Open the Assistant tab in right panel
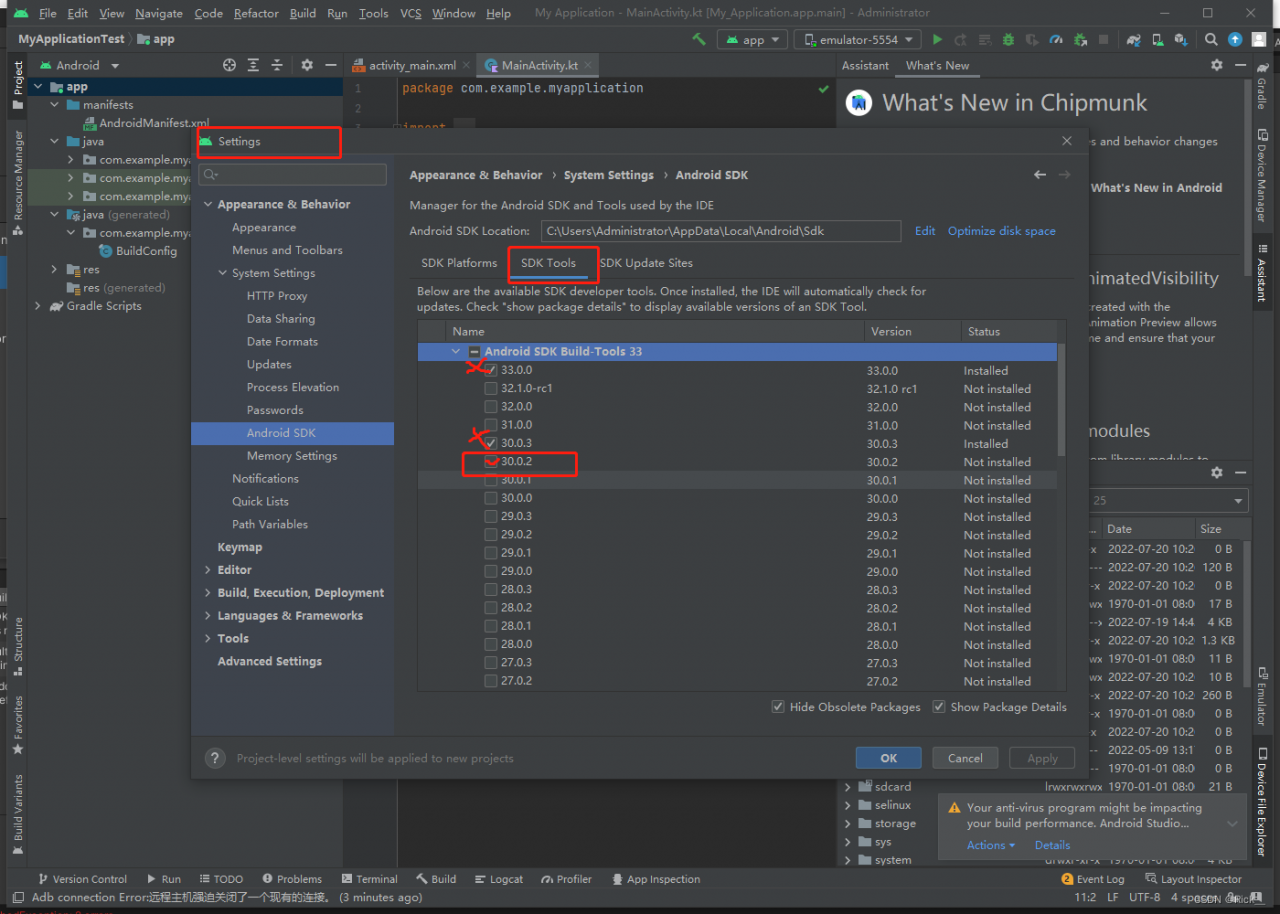The height and width of the screenshot is (914, 1280). coord(865,65)
